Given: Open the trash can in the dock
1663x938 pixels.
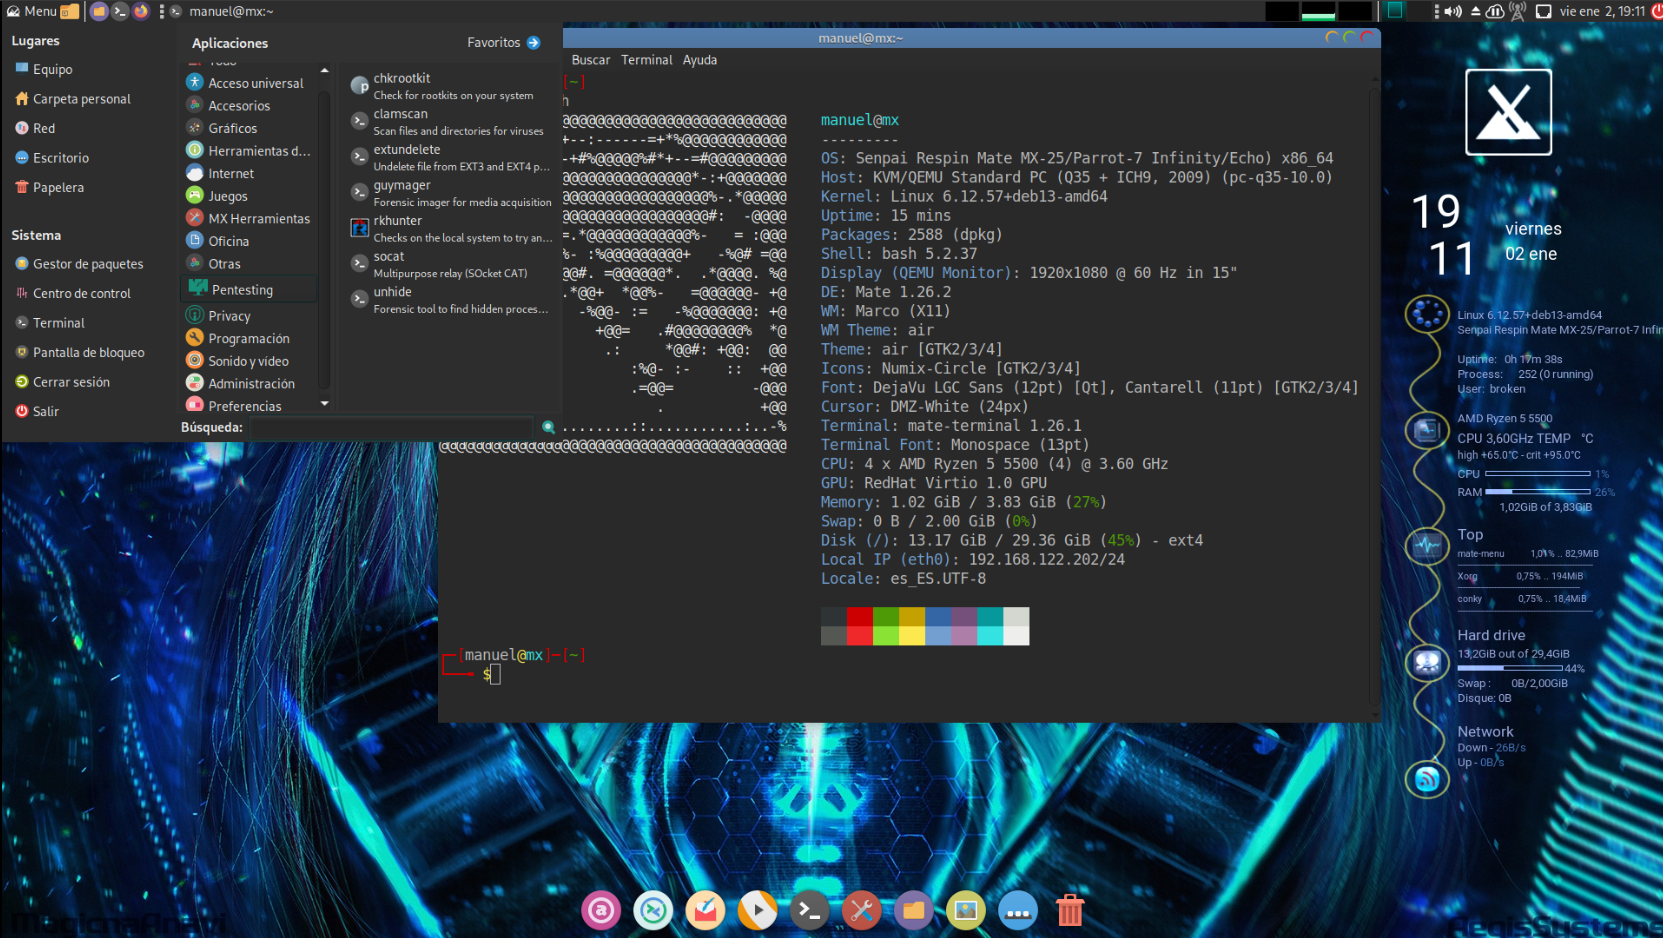Looking at the screenshot, I should pos(1069,911).
